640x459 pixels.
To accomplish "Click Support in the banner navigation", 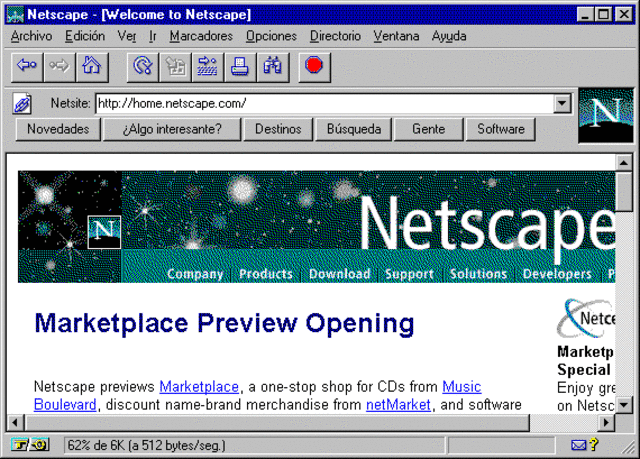I will coord(409,274).
